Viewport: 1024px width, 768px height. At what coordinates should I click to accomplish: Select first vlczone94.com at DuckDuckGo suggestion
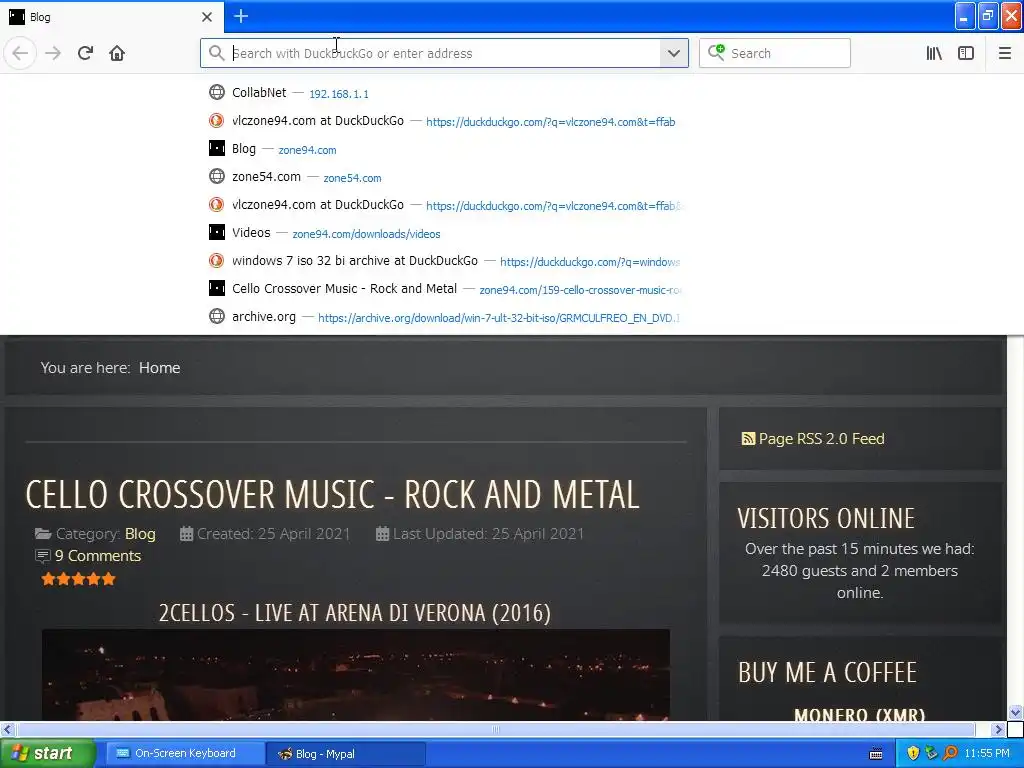444,121
